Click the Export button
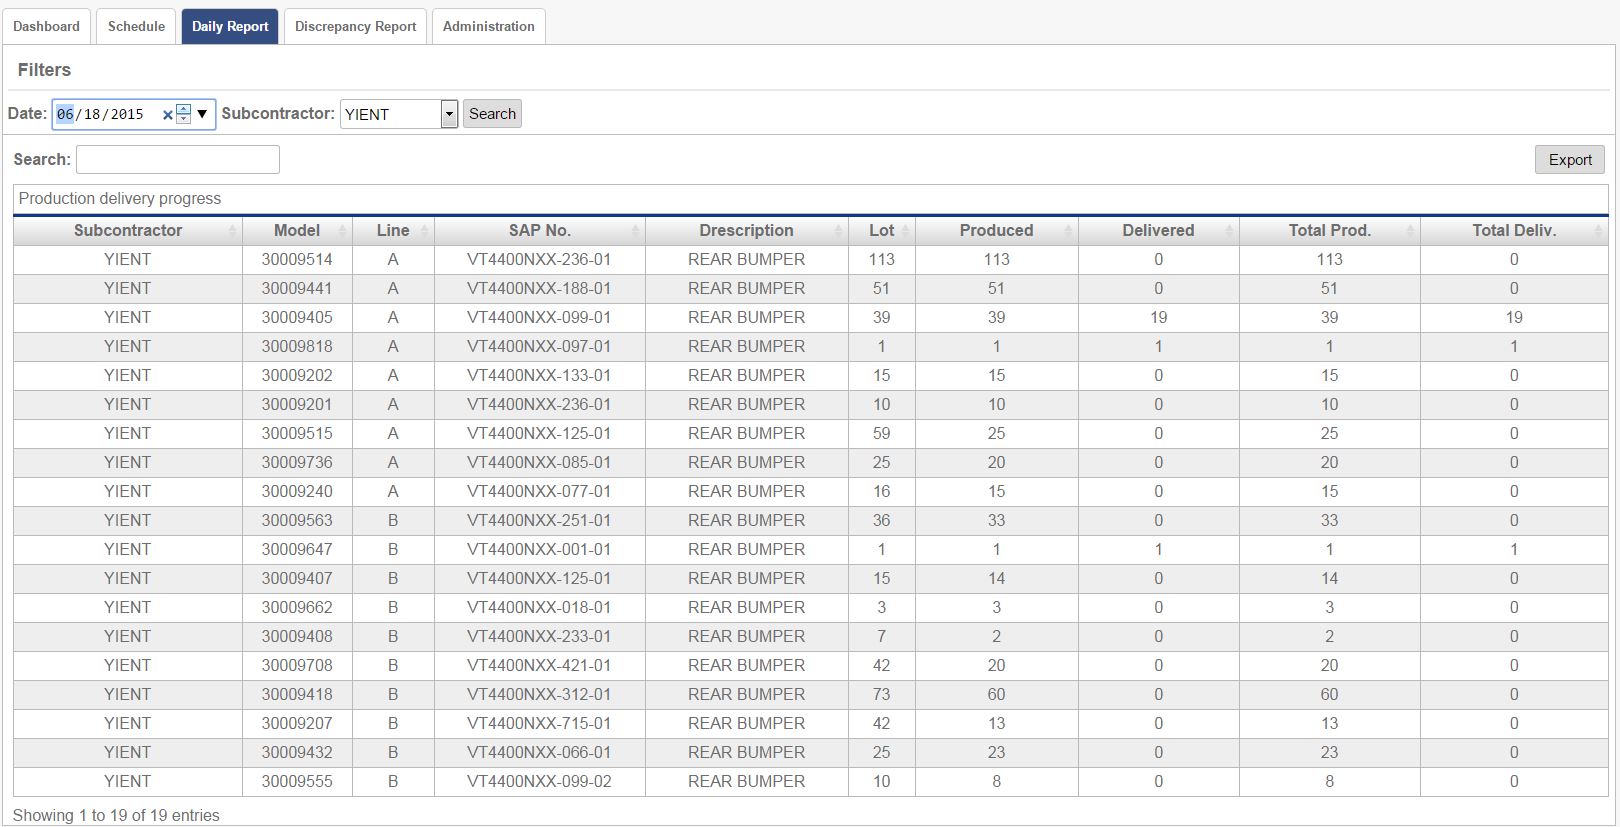1620x827 pixels. pyautogui.click(x=1569, y=160)
